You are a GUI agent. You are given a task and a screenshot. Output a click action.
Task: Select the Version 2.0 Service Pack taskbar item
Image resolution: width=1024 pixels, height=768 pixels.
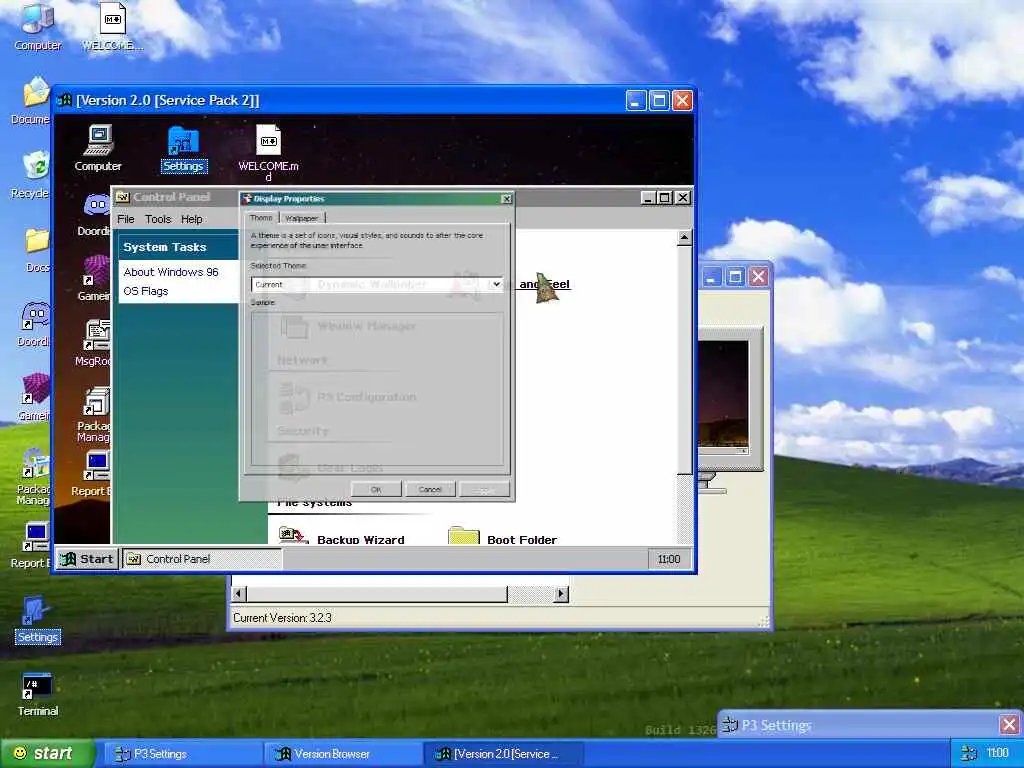[x=504, y=754]
